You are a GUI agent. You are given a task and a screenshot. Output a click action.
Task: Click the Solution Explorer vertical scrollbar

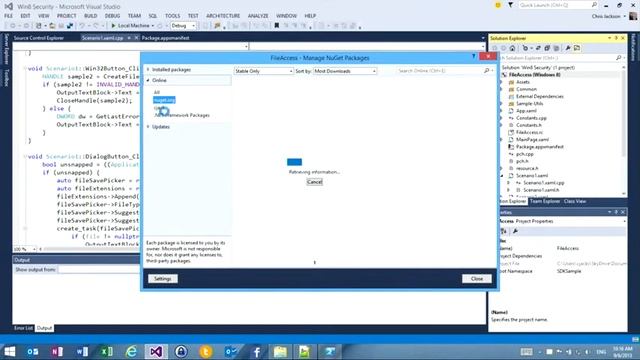(624, 130)
